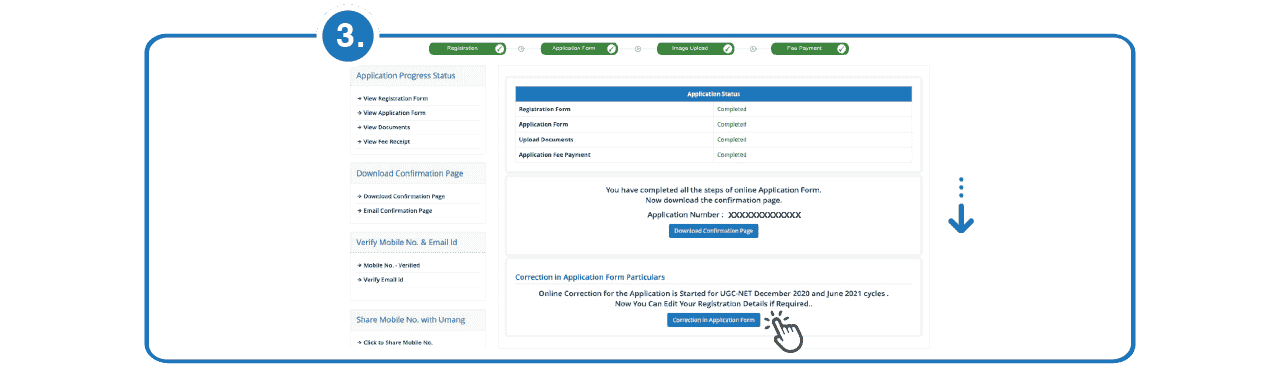Image resolution: width=1280 pixels, height=372 pixels.
Task: Click Completed status in the Registration Form row
Action: 732,109
